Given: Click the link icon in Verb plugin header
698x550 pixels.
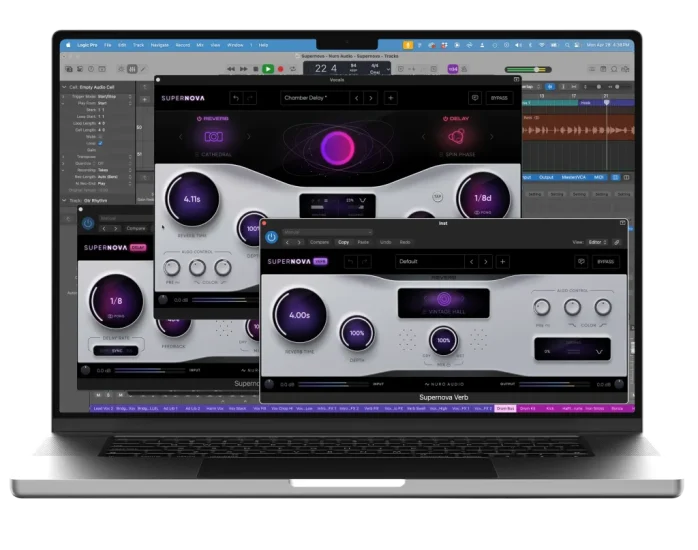Looking at the screenshot, I should [617, 242].
